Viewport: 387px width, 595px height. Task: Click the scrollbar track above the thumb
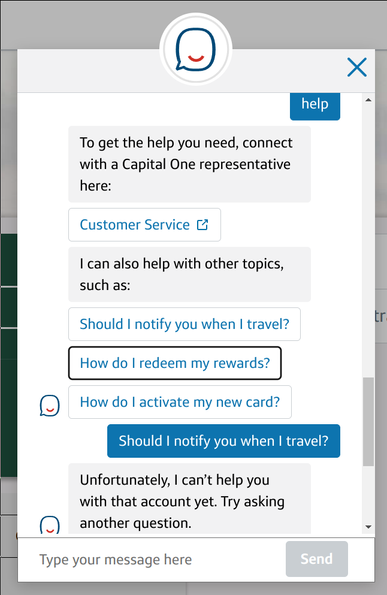point(368,241)
